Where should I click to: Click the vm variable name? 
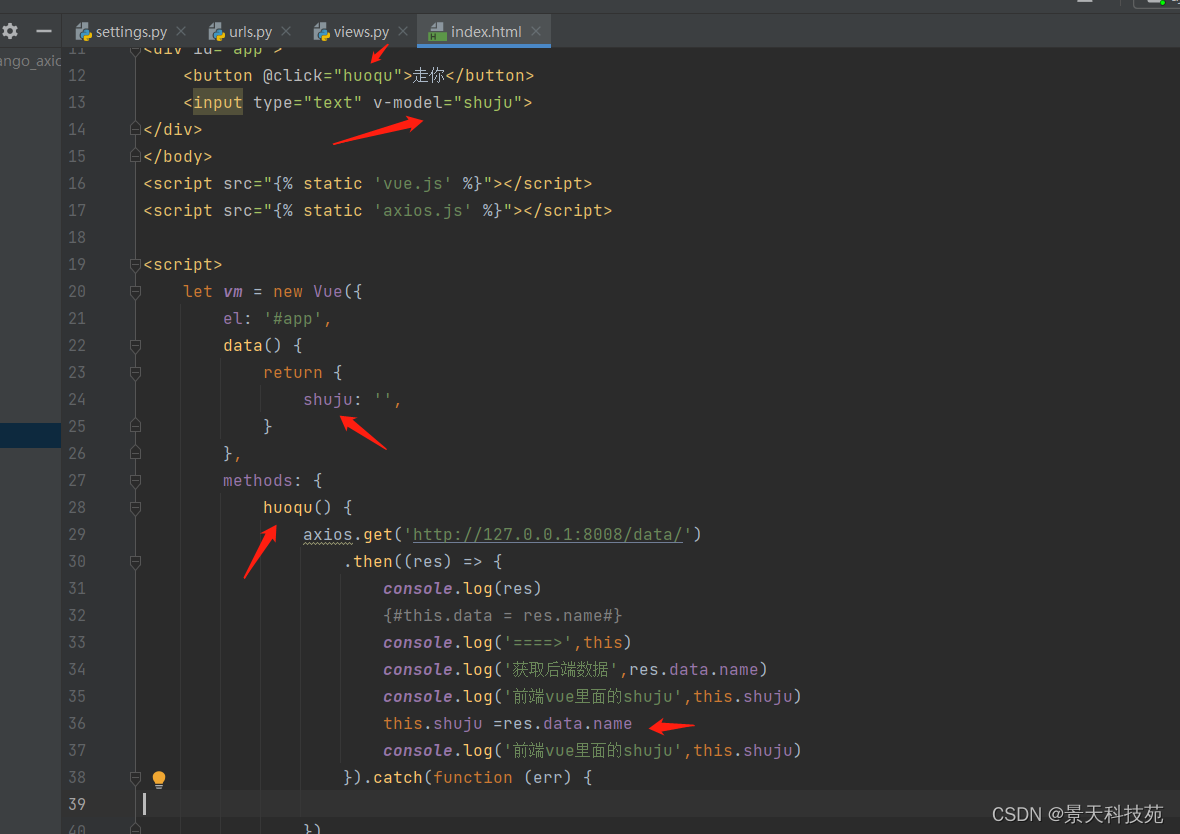click(x=233, y=292)
